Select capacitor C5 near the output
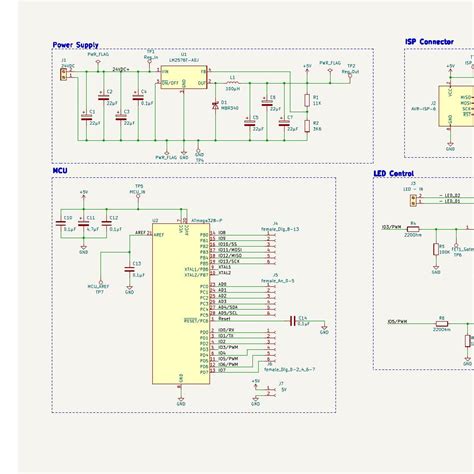Viewport: 474px width, 474px height. (250, 123)
